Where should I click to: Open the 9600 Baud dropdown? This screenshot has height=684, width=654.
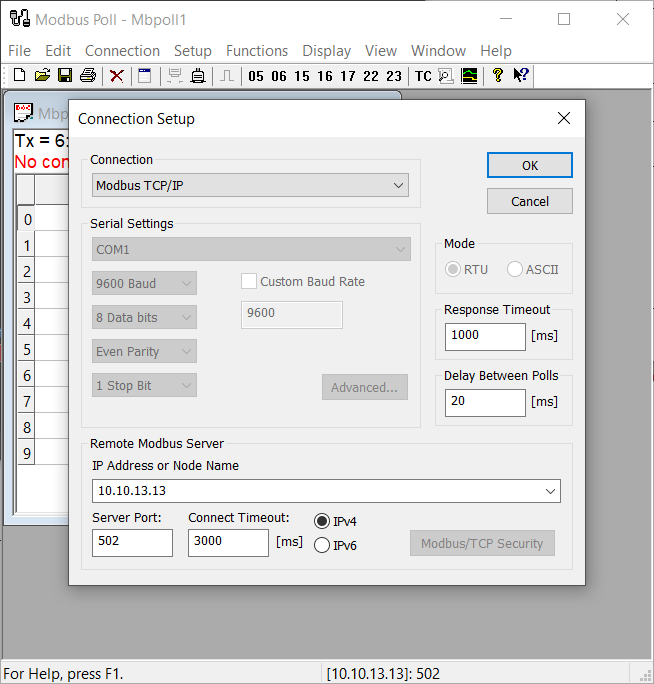[144, 283]
